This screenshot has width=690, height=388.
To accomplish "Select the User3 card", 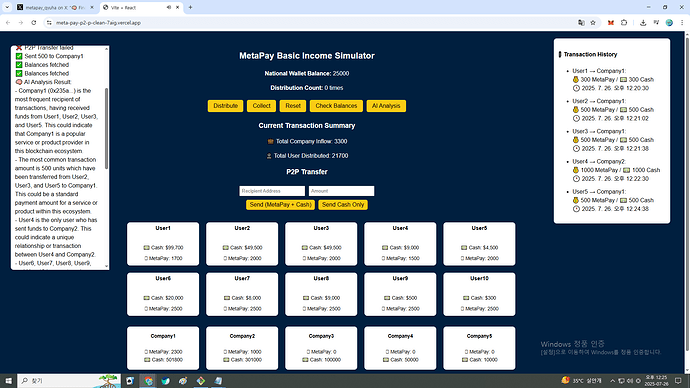I will pos(321,244).
